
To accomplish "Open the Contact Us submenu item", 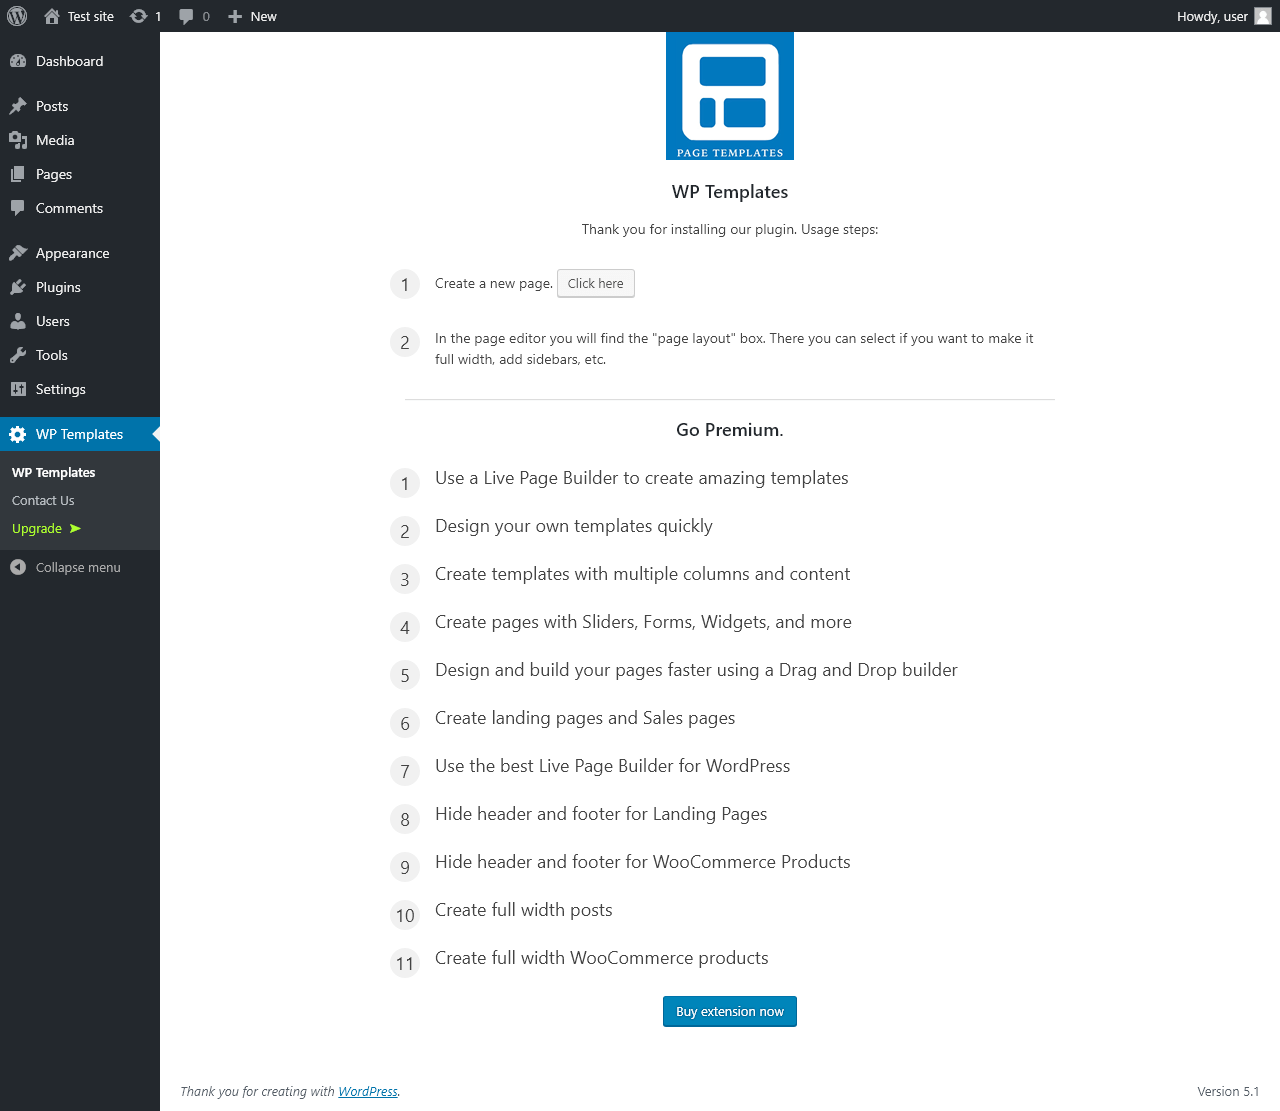I will (43, 500).
